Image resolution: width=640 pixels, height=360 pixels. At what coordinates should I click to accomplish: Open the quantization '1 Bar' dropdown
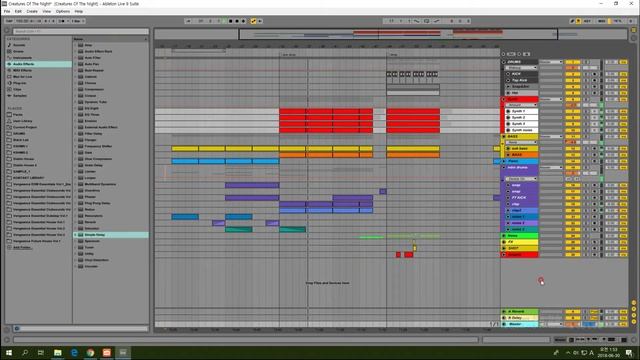tap(78, 21)
